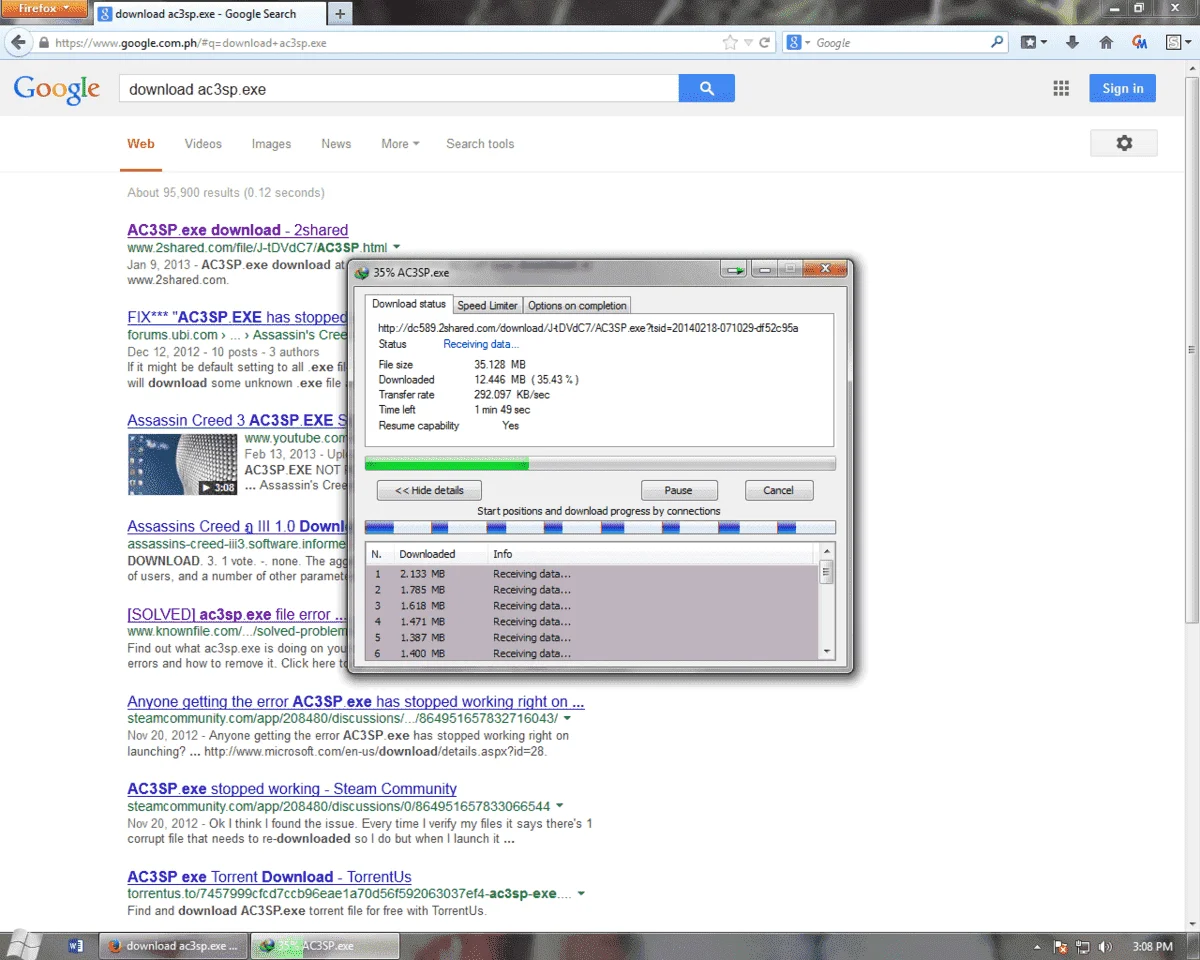Click Hide details button
The image size is (1200, 960).
(x=429, y=490)
